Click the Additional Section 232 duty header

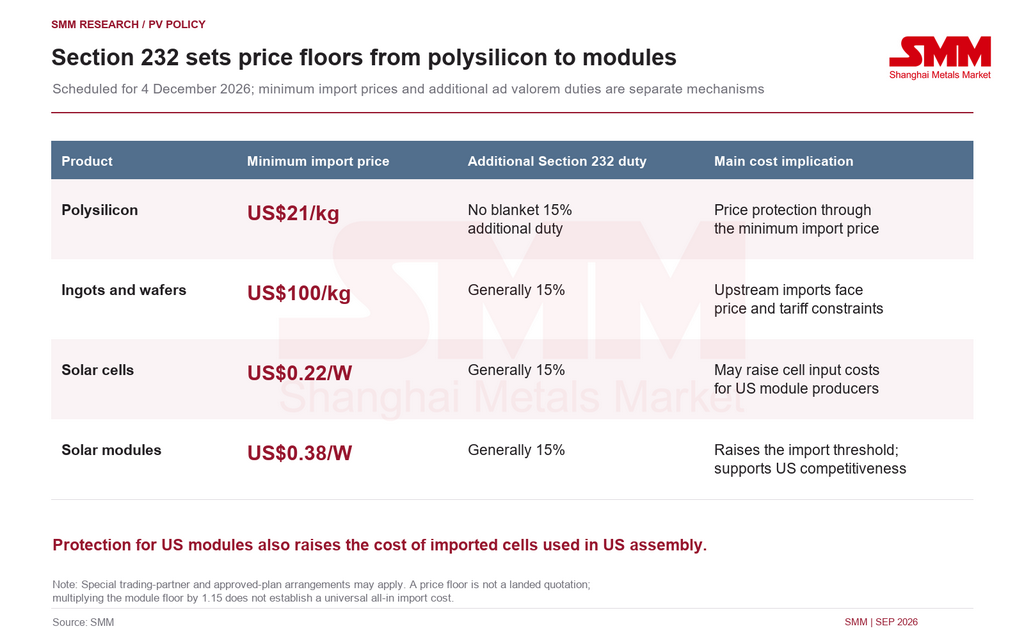pyautogui.click(x=557, y=161)
